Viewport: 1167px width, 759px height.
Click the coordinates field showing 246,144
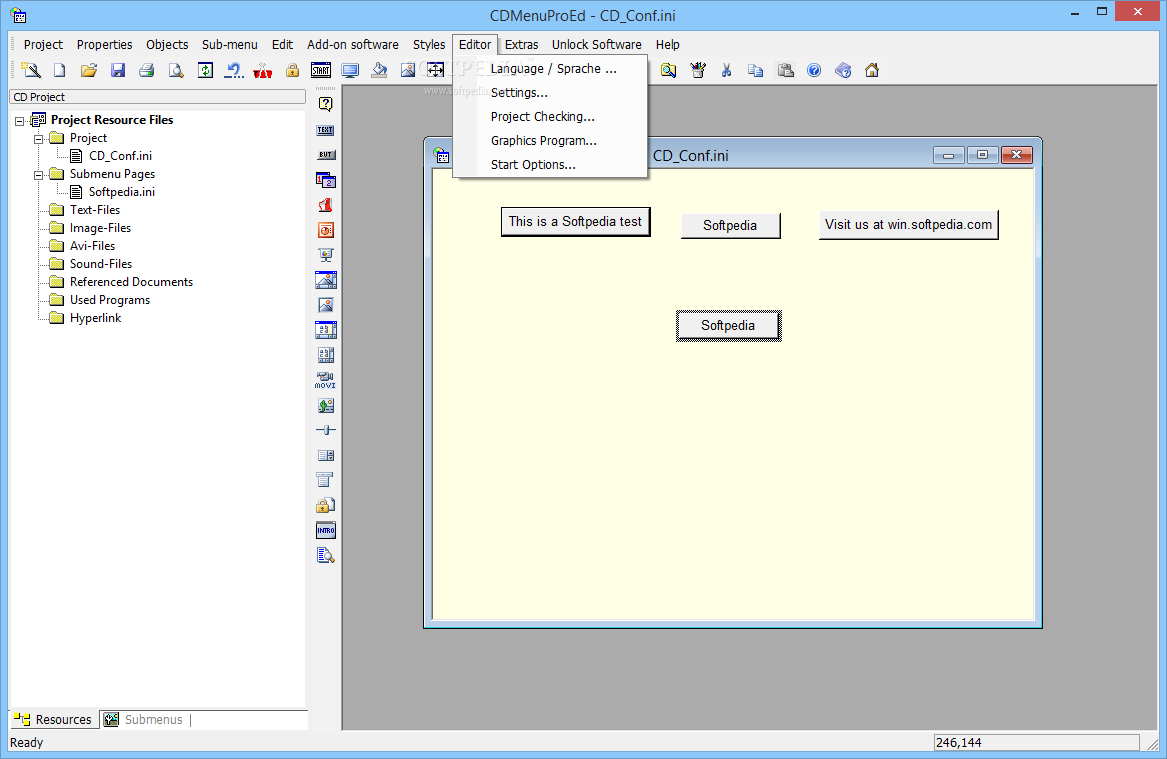1036,743
